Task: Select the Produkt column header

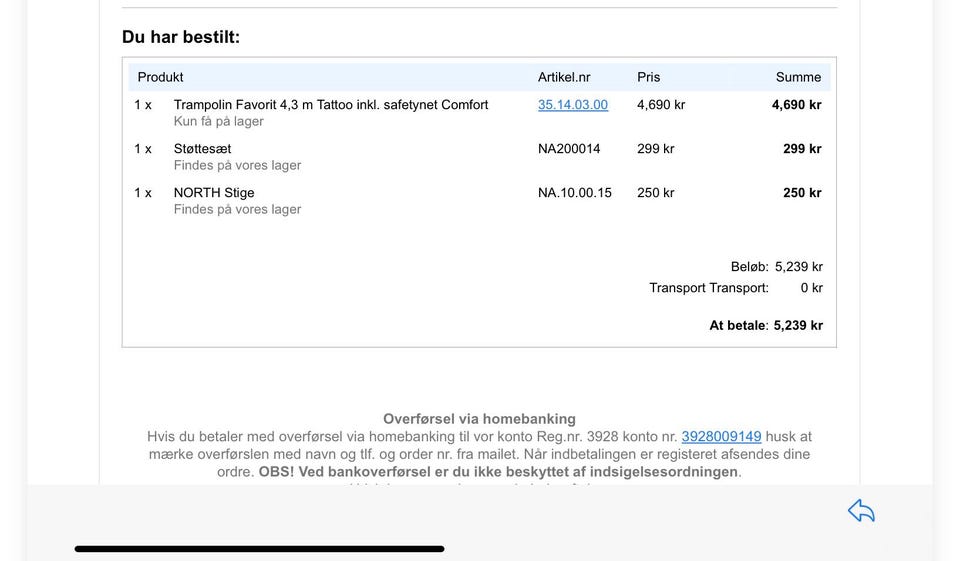Action: (x=160, y=77)
